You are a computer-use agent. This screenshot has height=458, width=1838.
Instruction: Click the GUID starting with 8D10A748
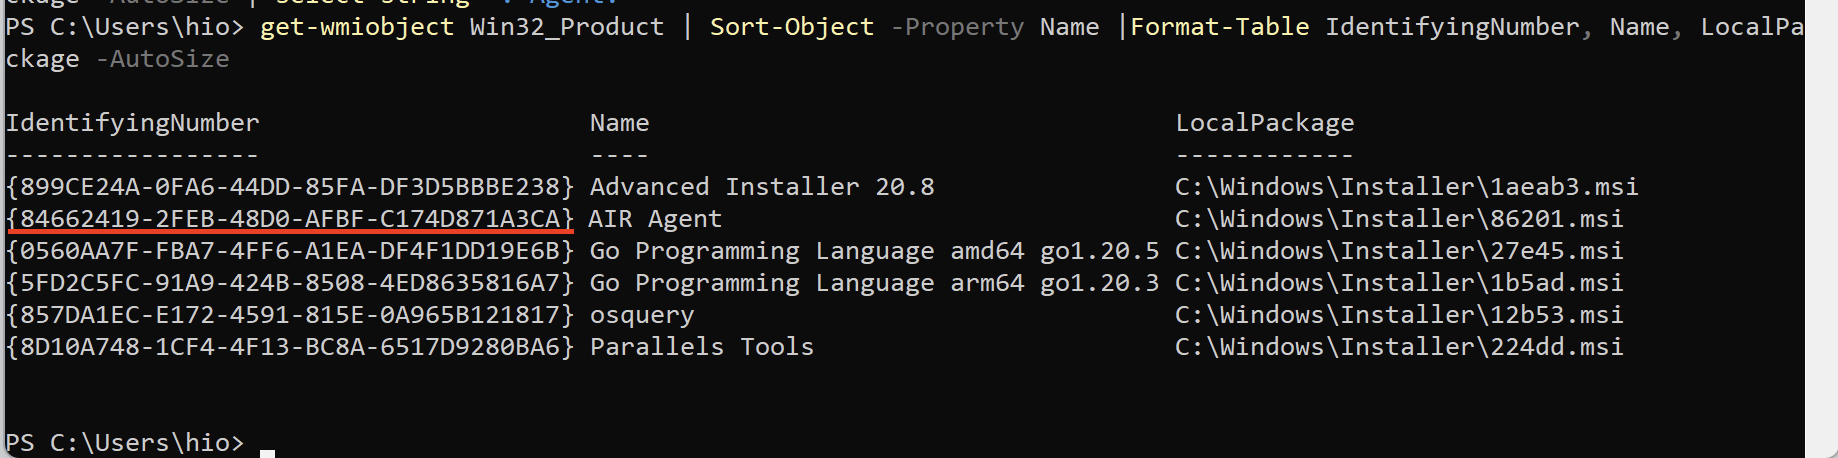pyautogui.click(x=290, y=347)
